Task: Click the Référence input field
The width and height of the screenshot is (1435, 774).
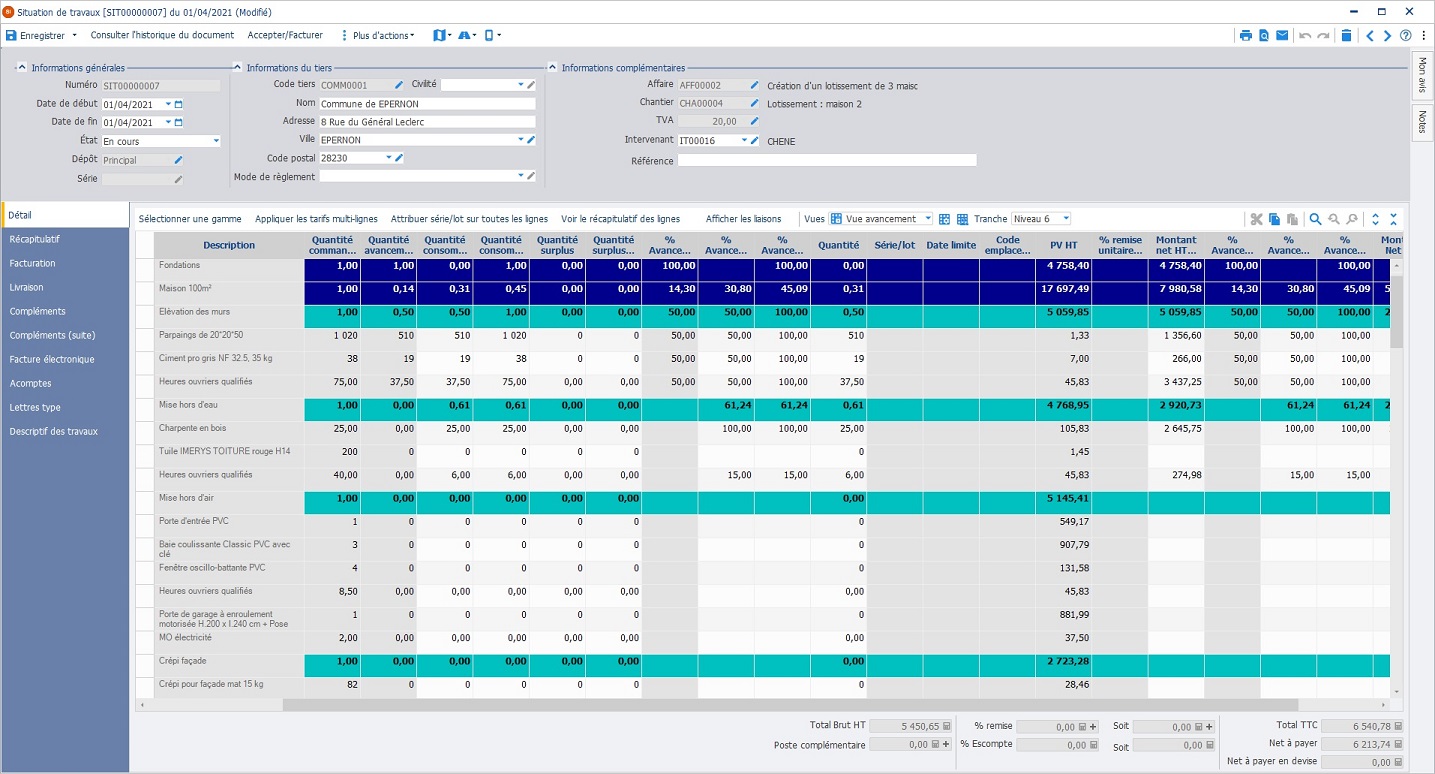Action: pyautogui.click(x=827, y=160)
